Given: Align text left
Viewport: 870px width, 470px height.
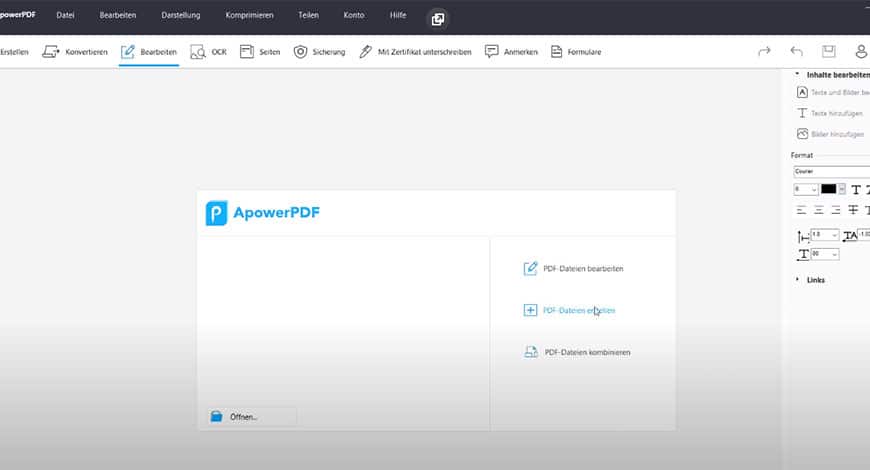Looking at the screenshot, I should (801, 210).
